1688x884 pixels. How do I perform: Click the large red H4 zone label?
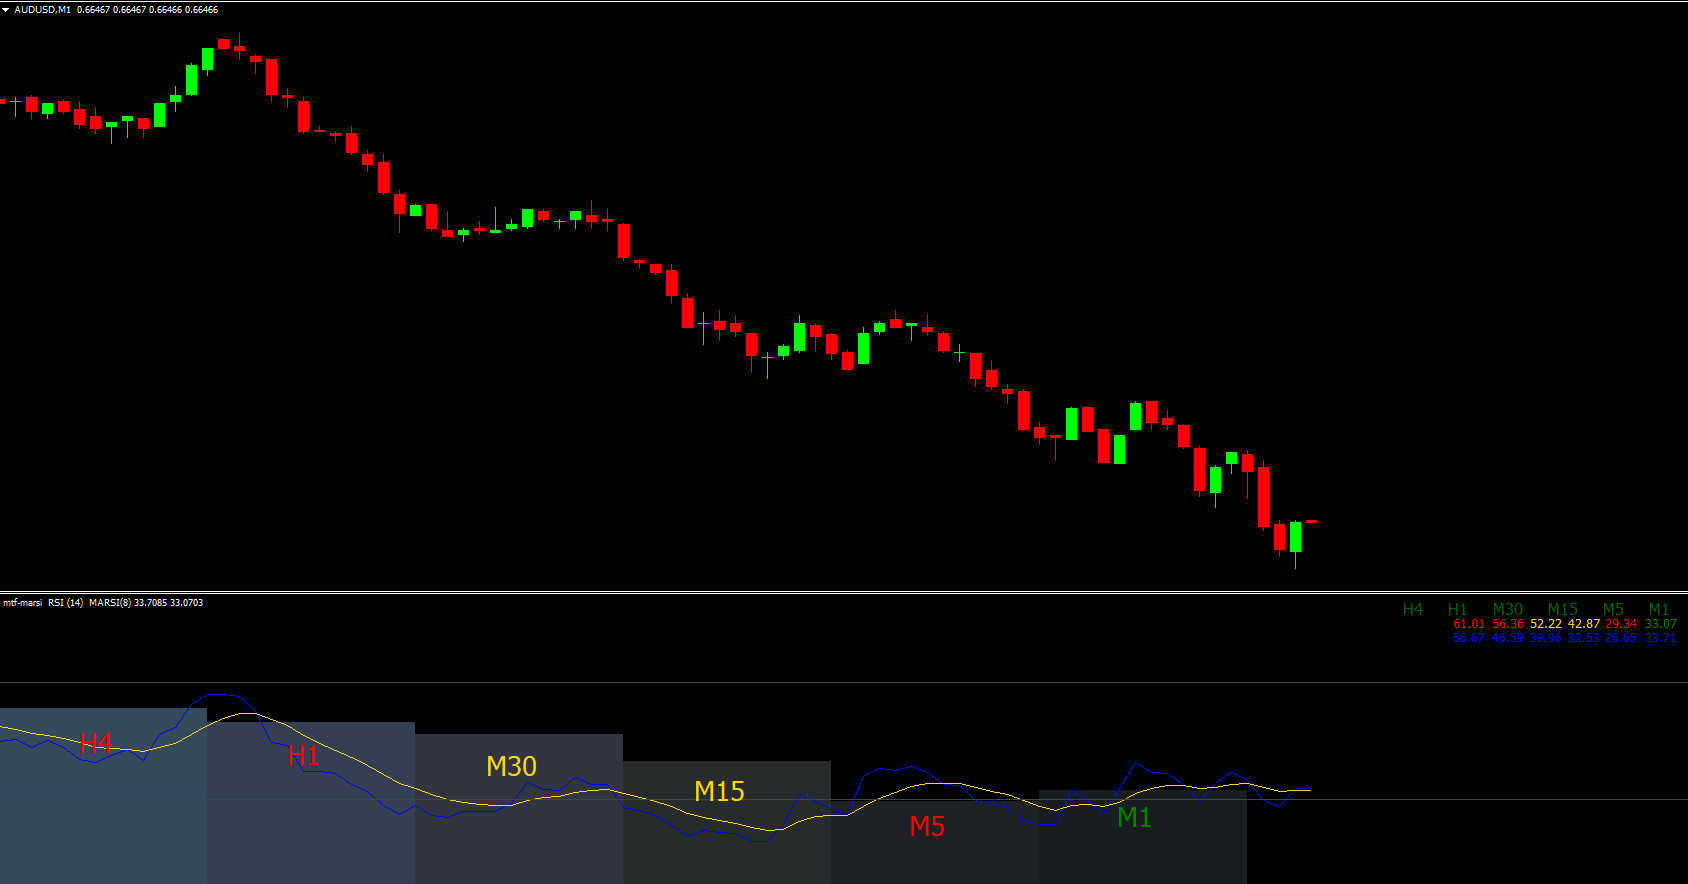pyautogui.click(x=96, y=743)
